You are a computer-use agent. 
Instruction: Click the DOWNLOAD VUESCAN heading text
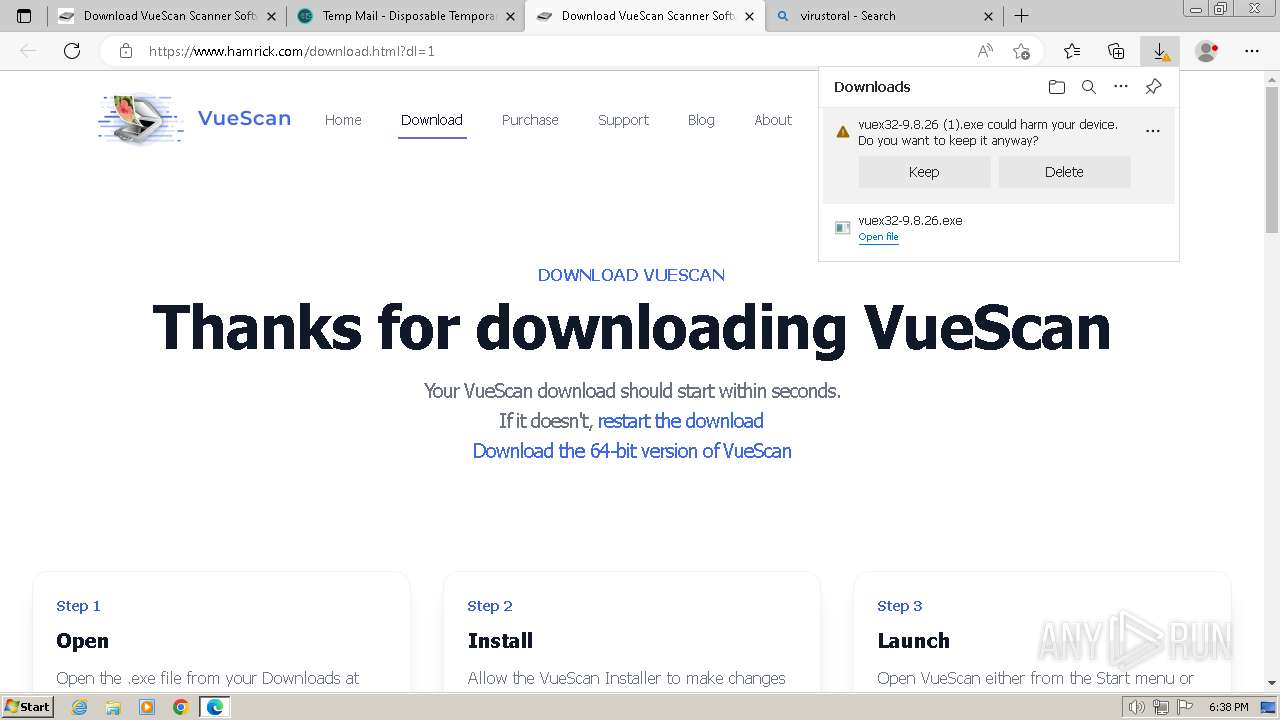coord(631,275)
